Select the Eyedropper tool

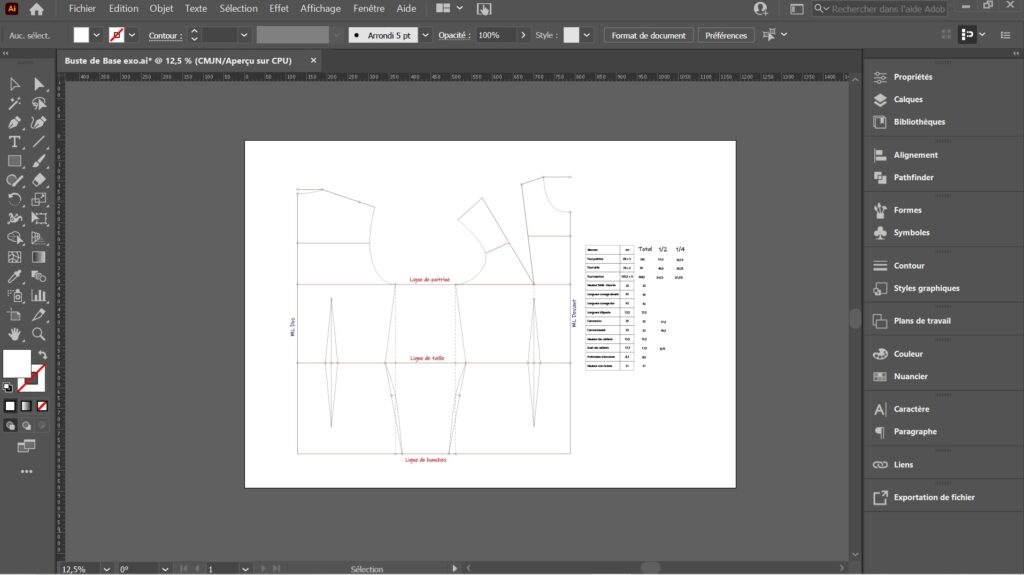pyautogui.click(x=15, y=276)
